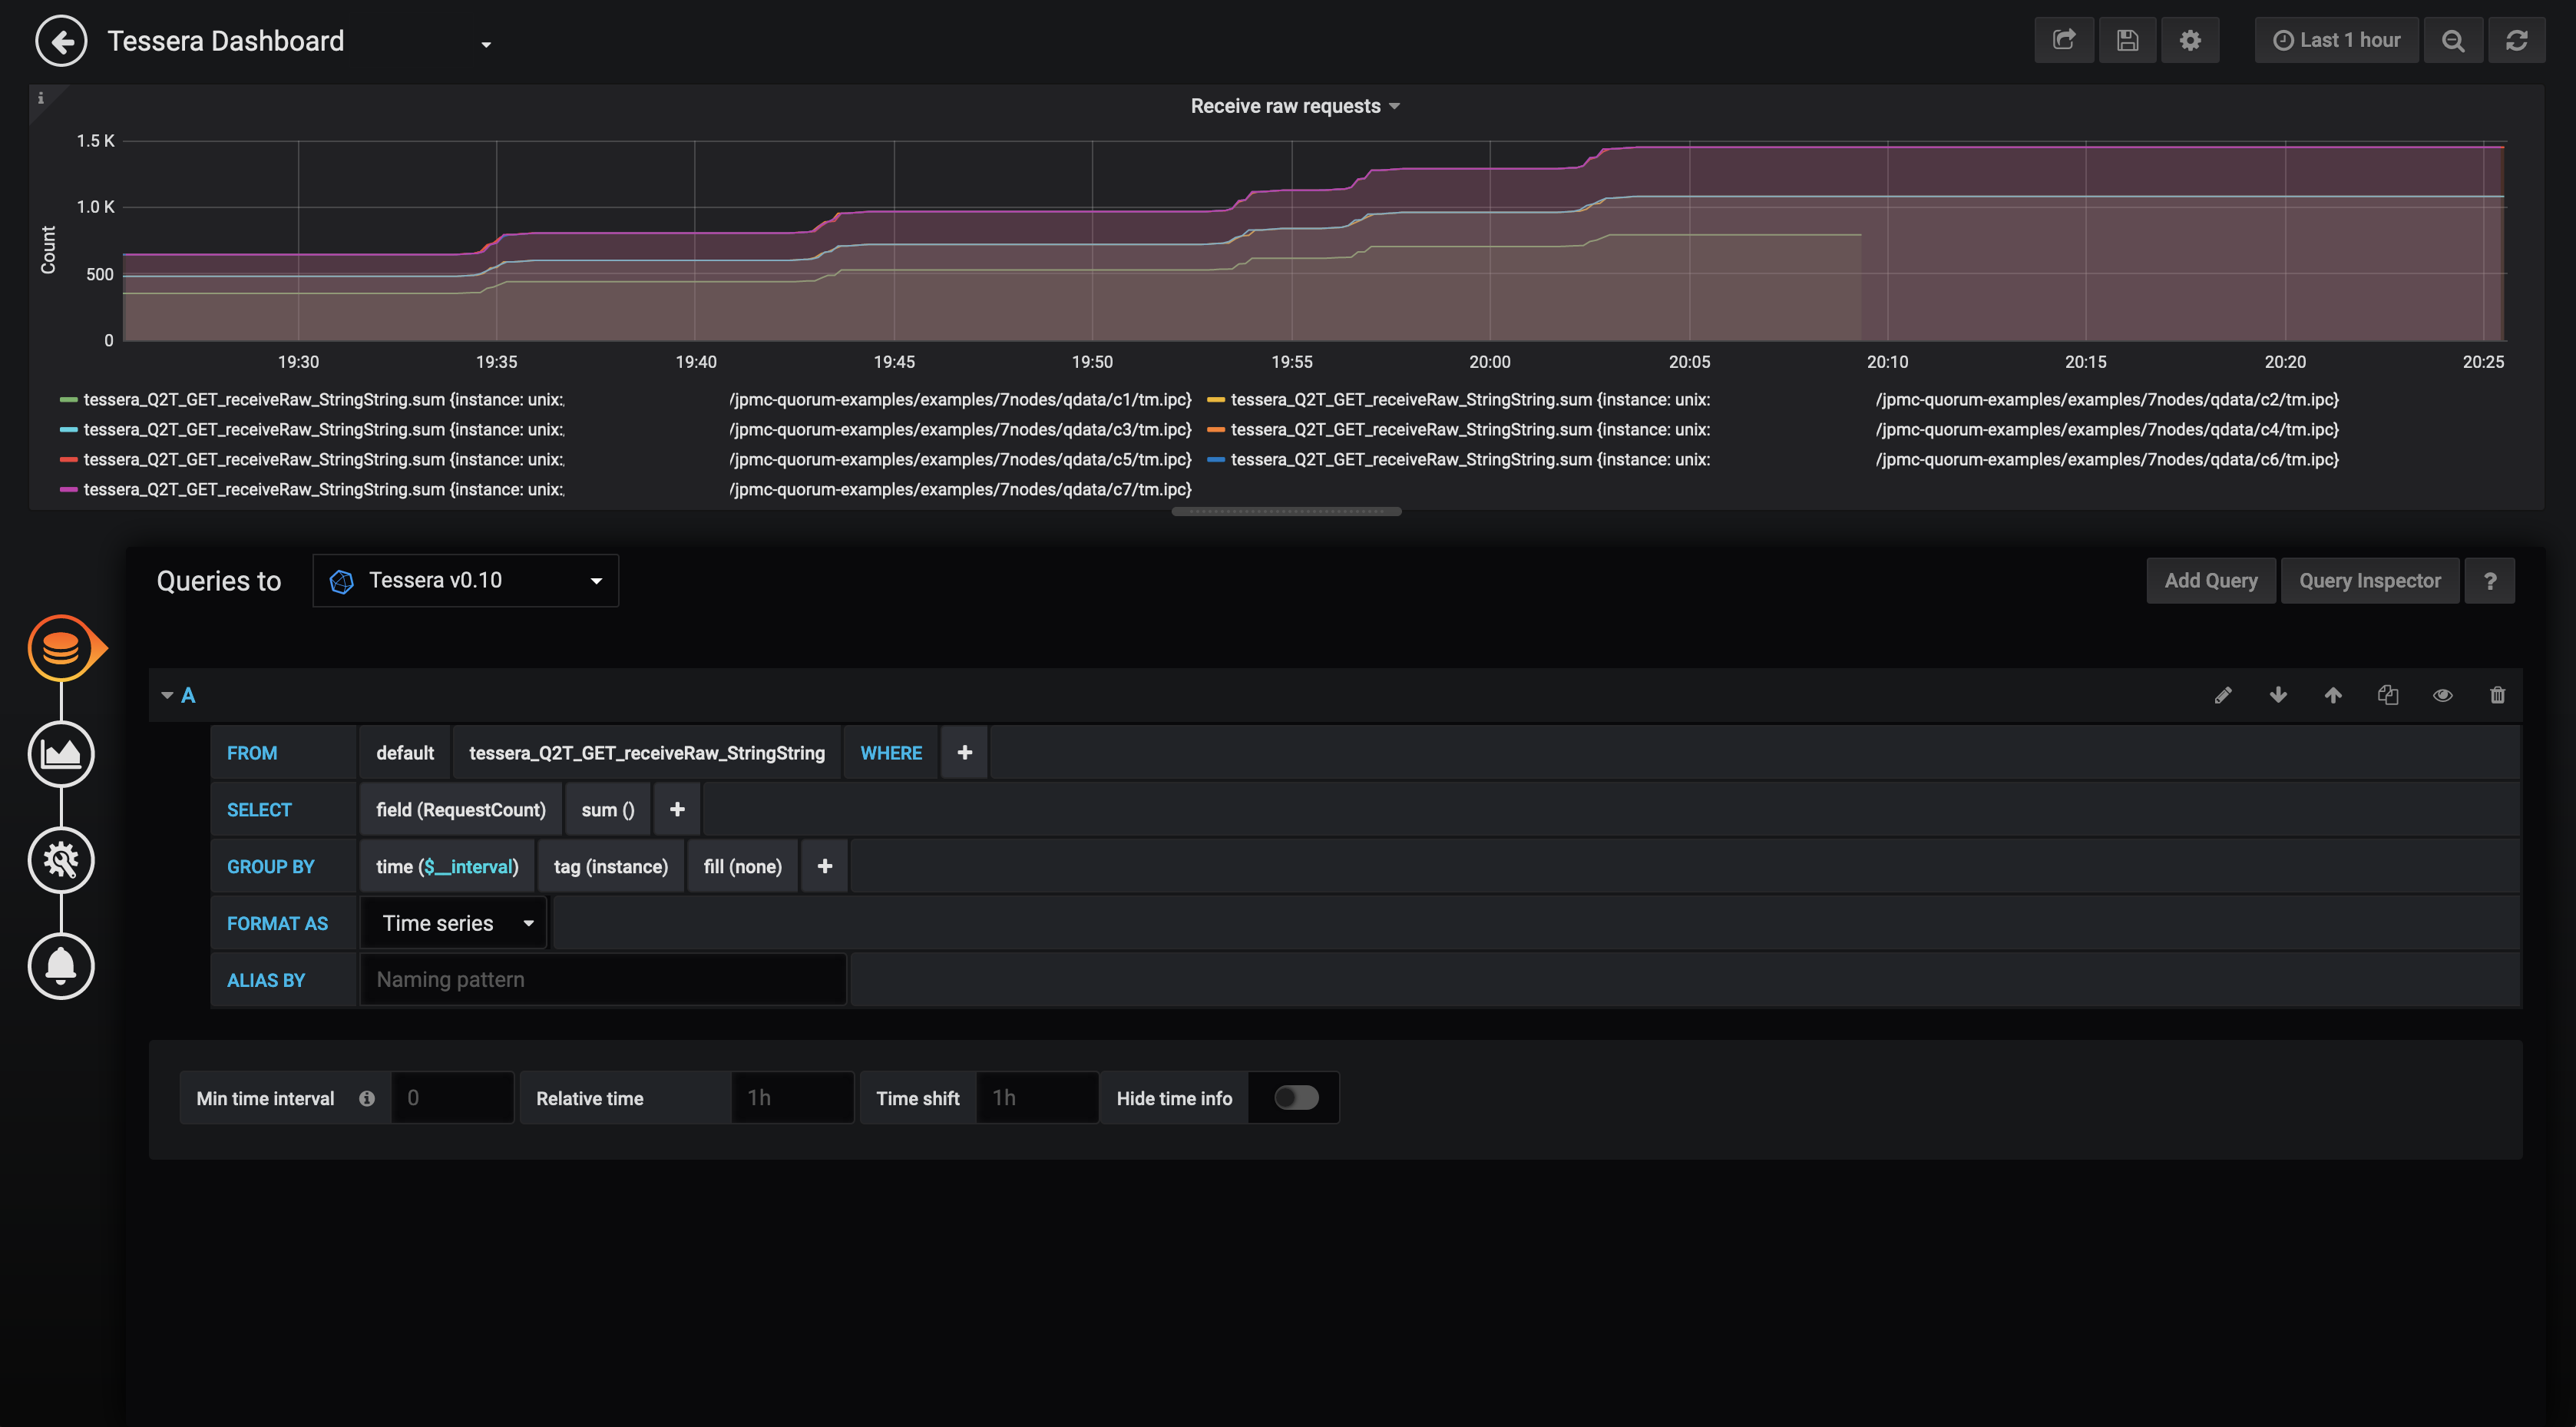This screenshot has width=2576, height=1427.
Task: Click the sum () aggregation segment
Action: coord(608,810)
